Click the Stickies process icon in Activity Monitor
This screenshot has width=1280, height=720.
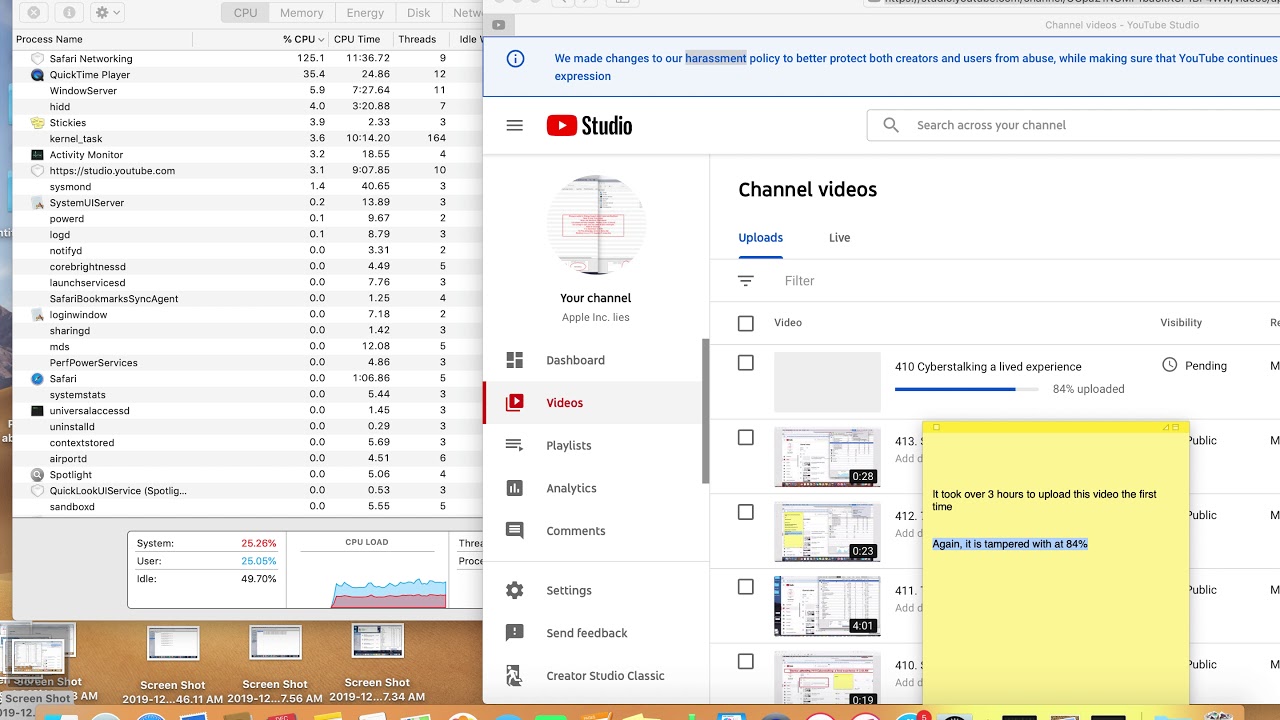[x=38, y=123]
